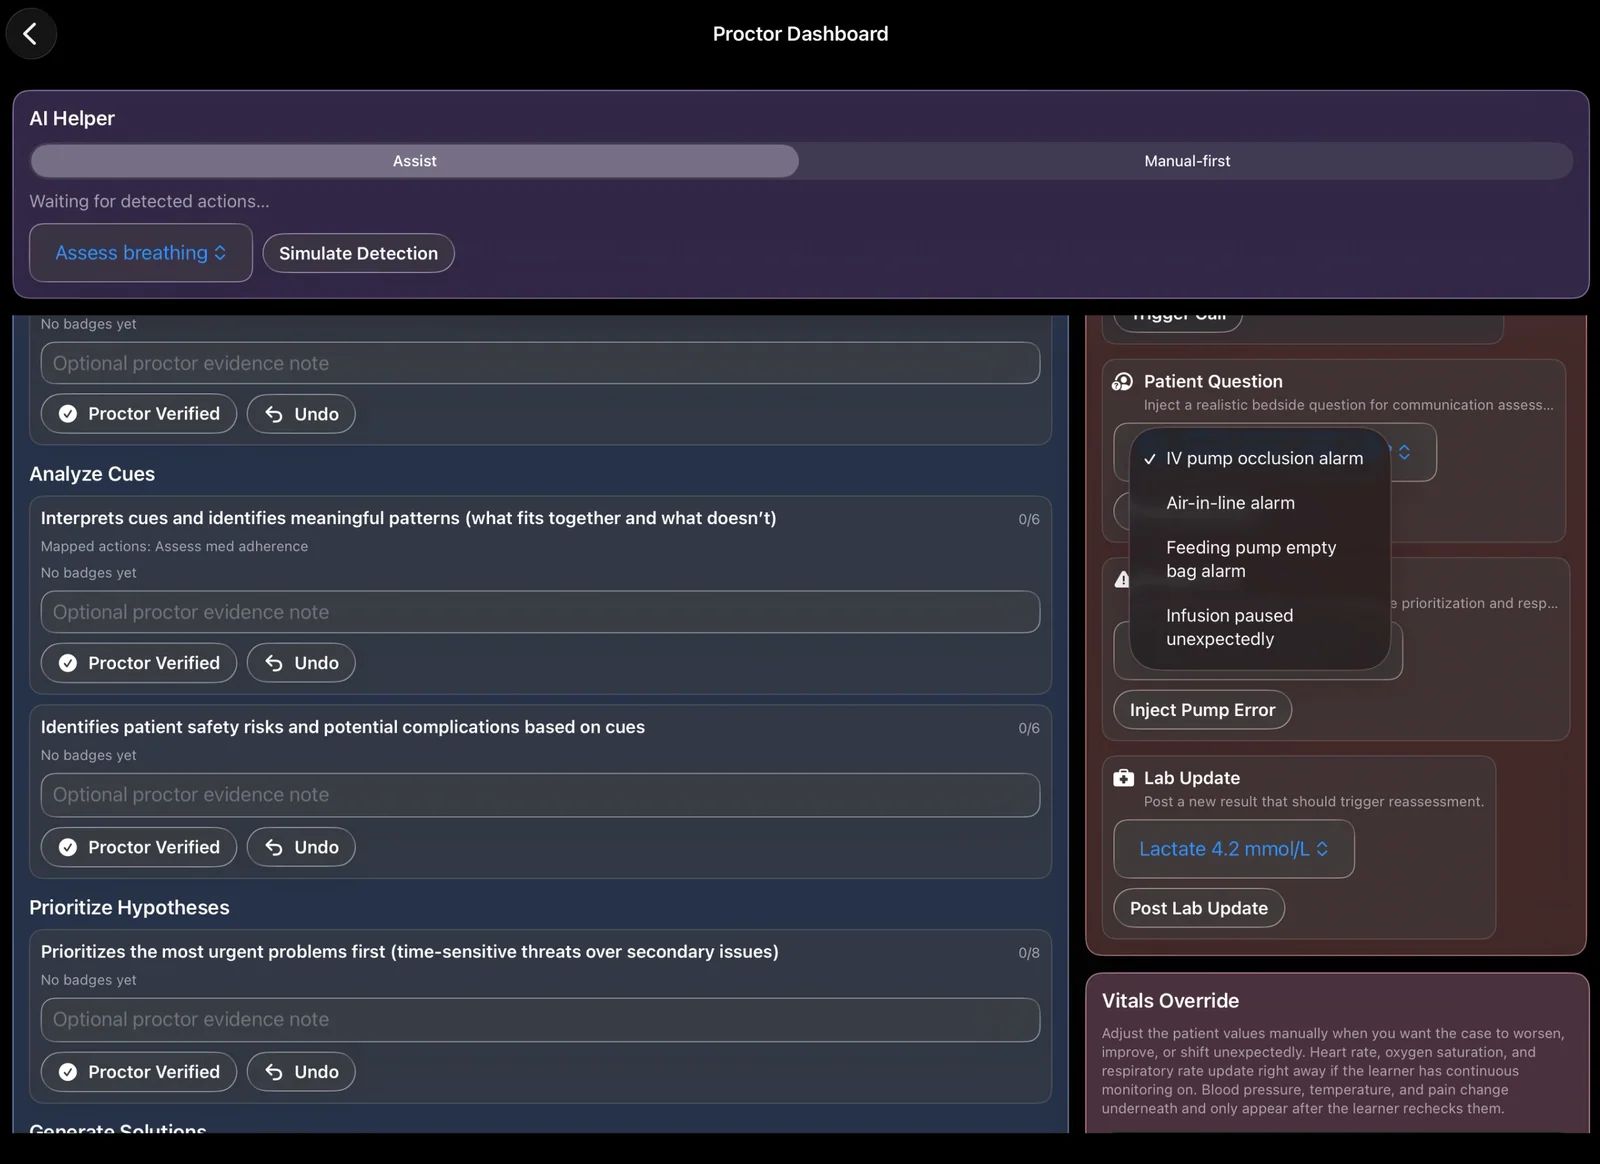Click the Analyze Cues heading

[92, 474]
